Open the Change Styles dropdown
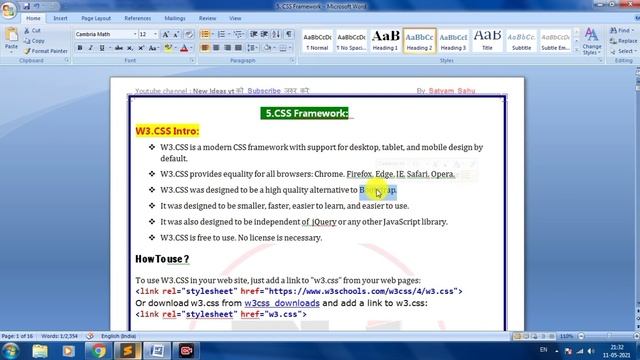This screenshot has width=640, height=360. 591,41
